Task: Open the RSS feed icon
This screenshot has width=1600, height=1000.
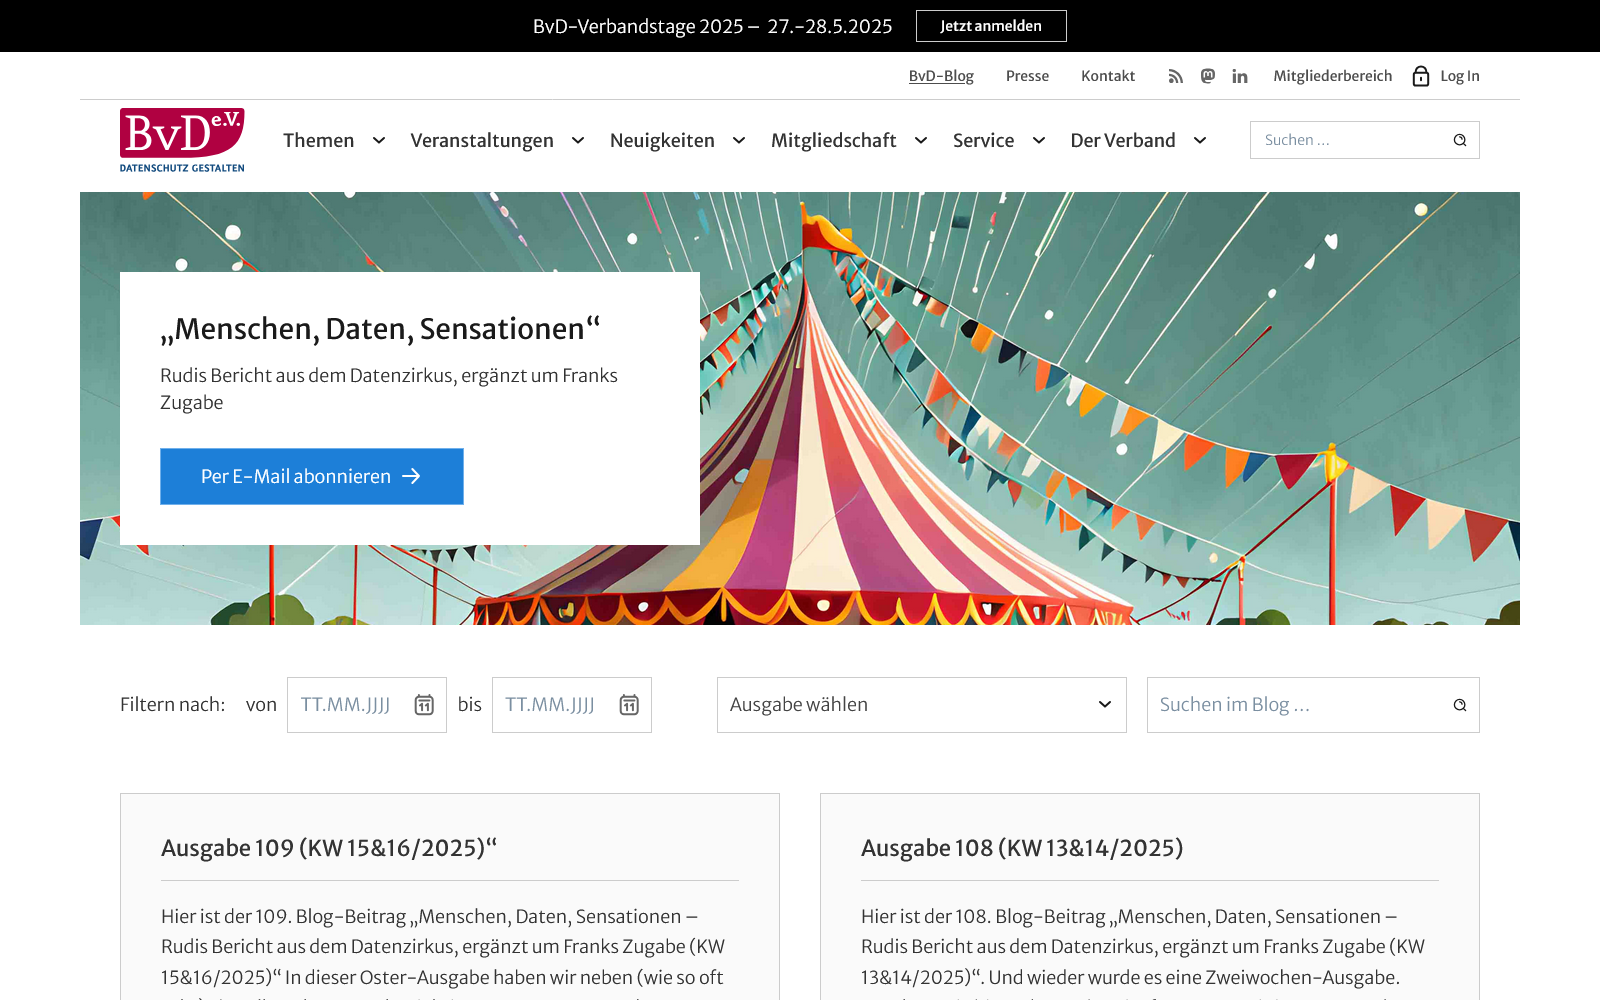Action: point(1175,76)
